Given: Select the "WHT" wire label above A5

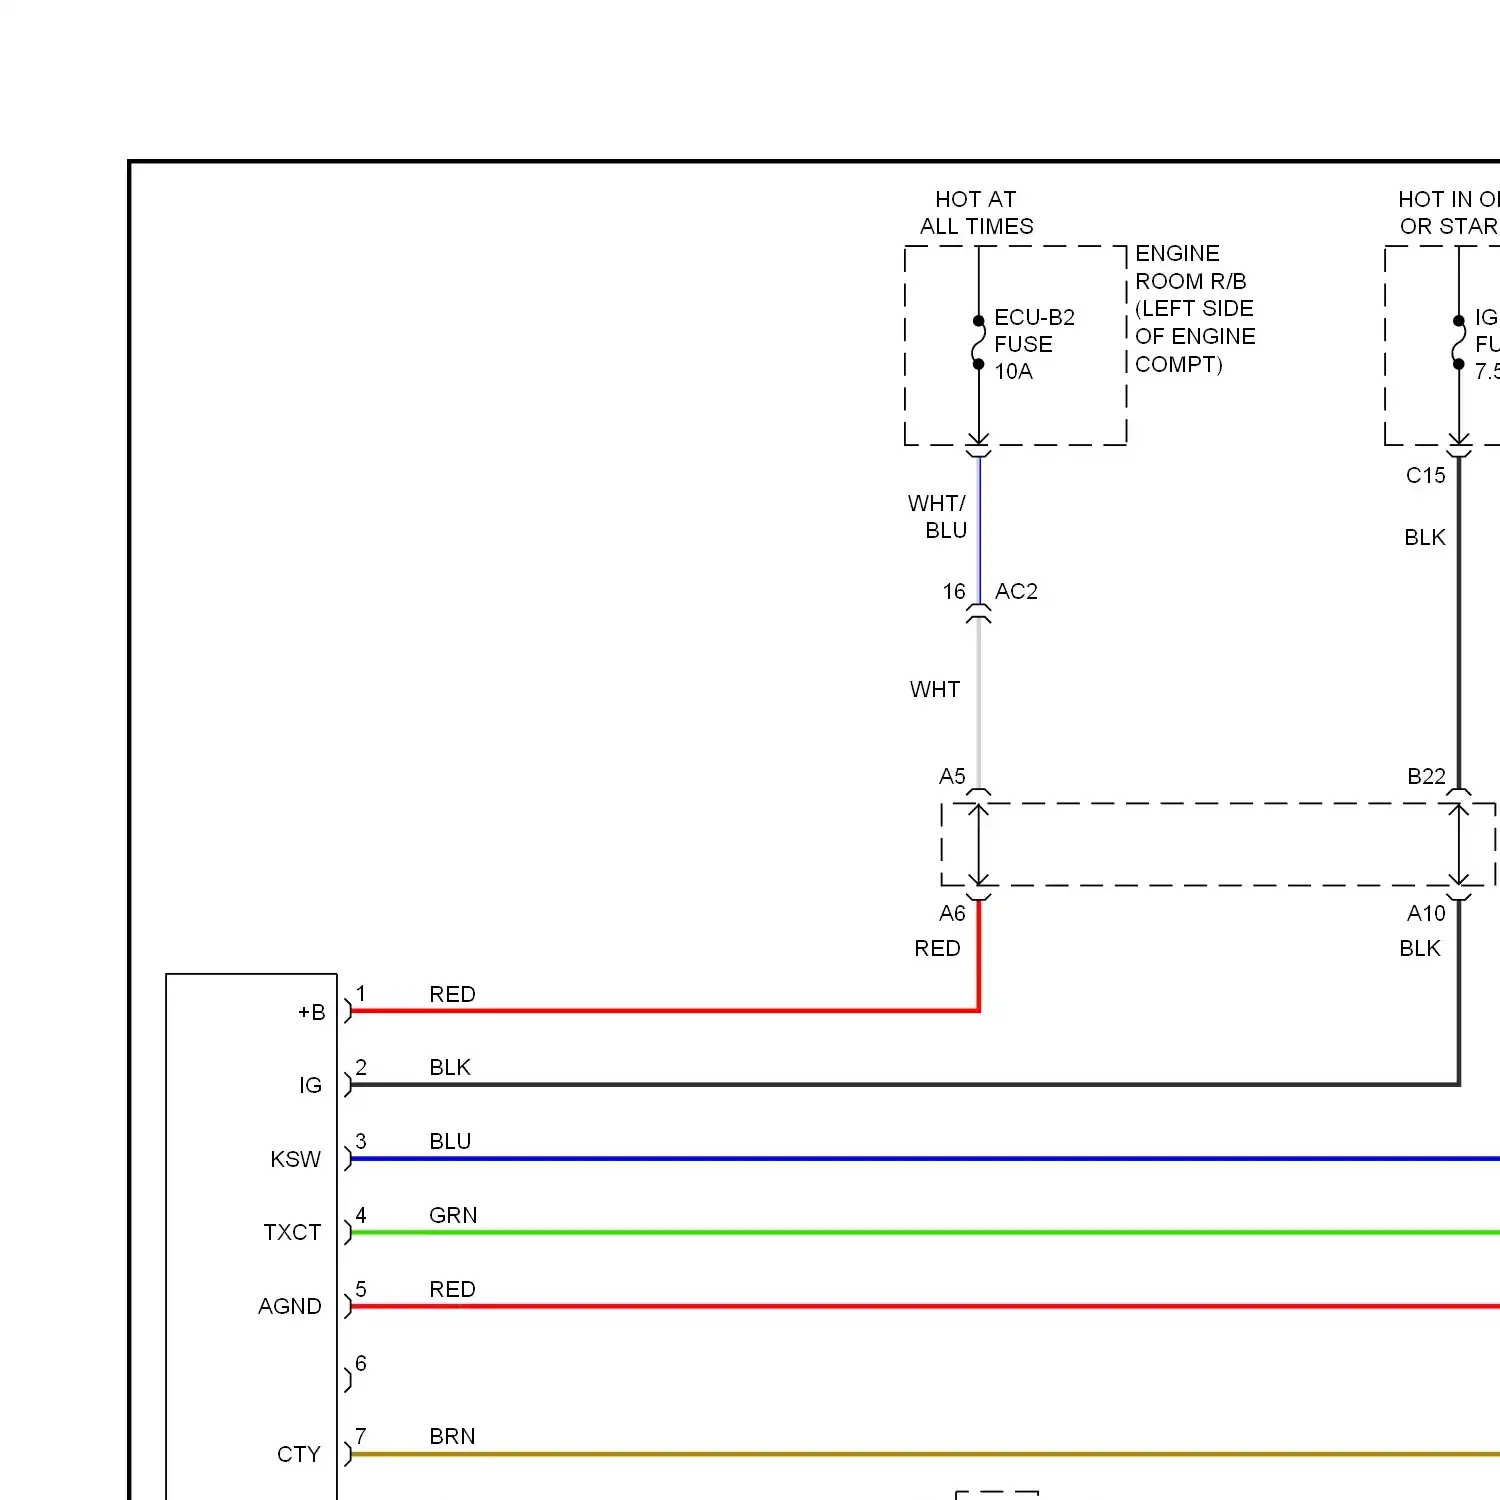Looking at the screenshot, I should (935, 690).
